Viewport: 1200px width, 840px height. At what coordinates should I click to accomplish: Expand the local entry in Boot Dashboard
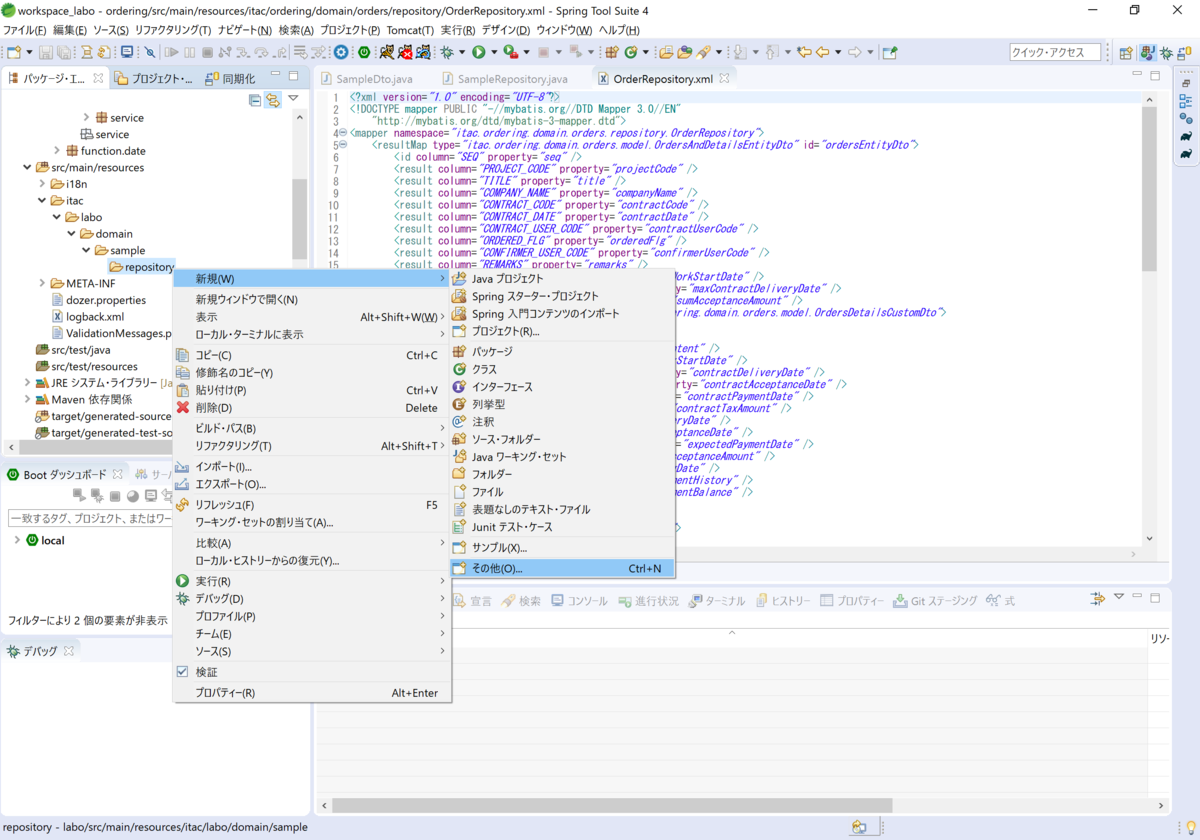point(18,539)
